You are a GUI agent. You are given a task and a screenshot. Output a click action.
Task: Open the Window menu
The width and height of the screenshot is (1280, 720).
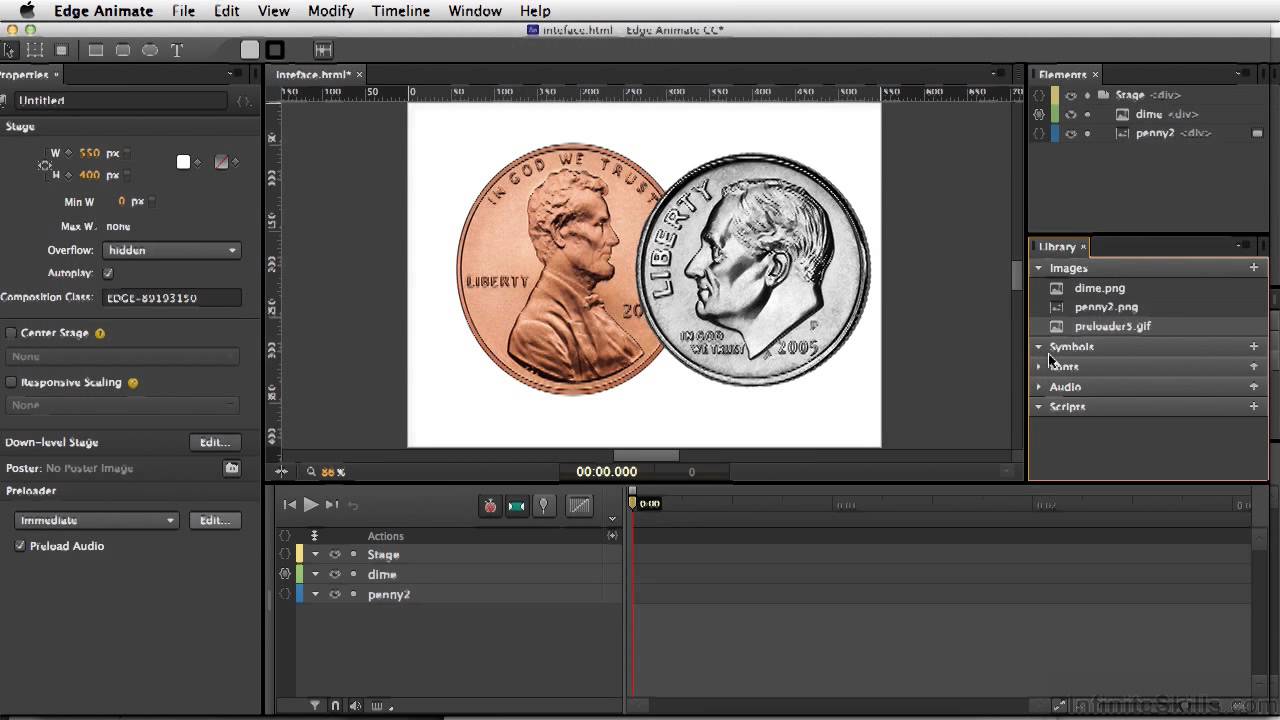[x=475, y=11]
